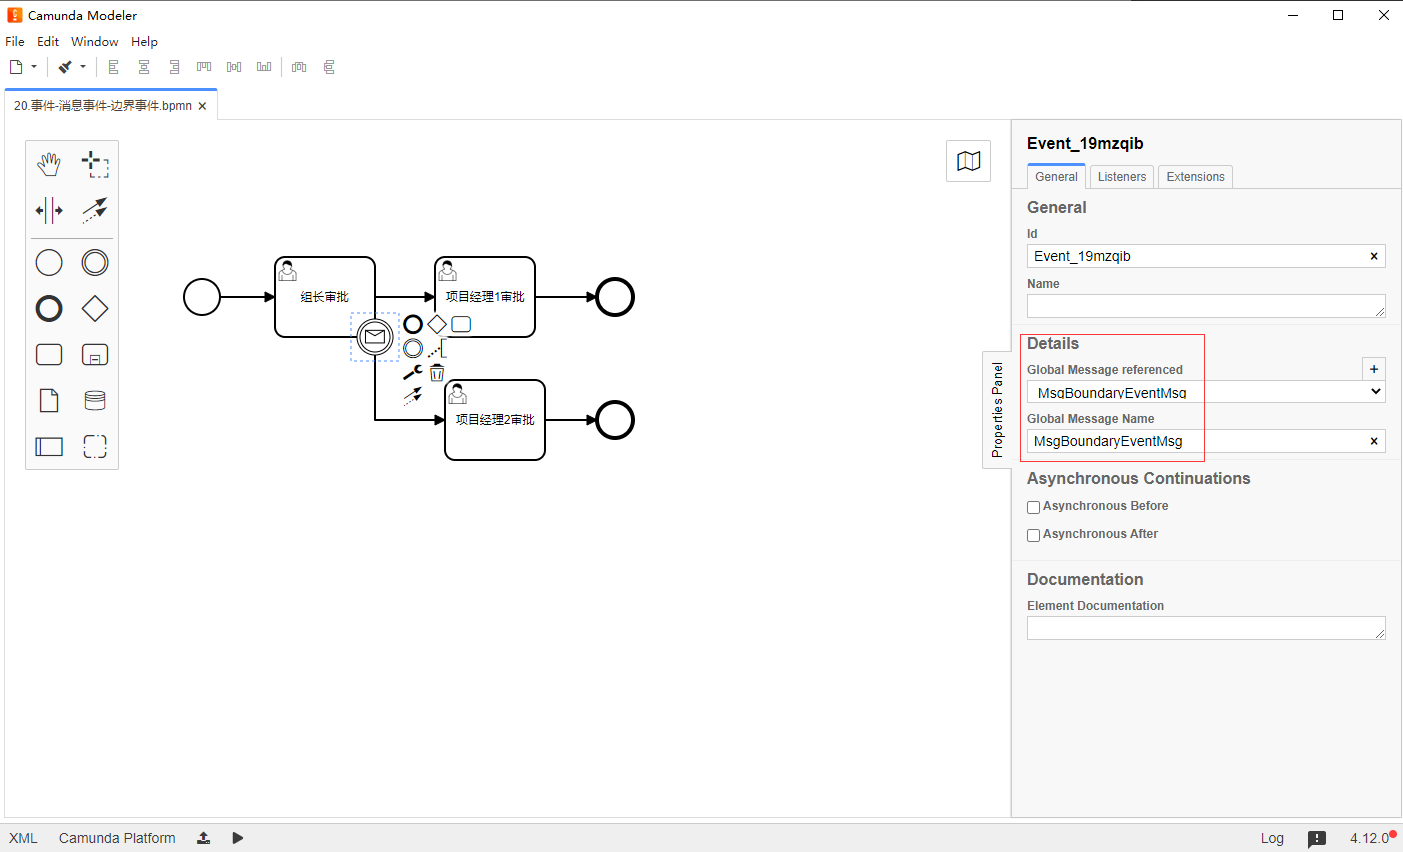Open the edit color tool in the toolbar
Viewport: 1403px width, 852px height.
coord(65,67)
